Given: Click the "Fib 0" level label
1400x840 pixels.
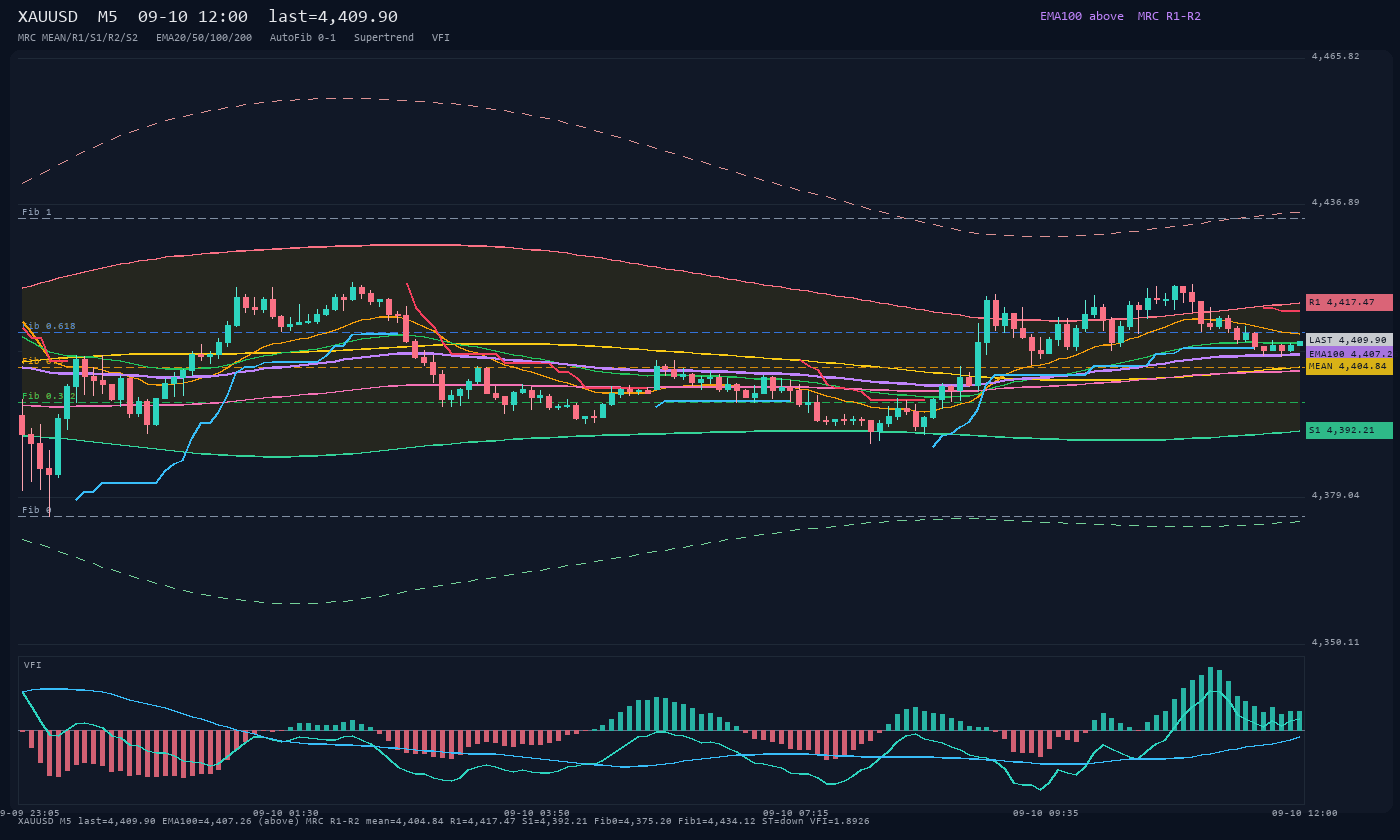Looking at the screenshot, I should pos(37,510).
